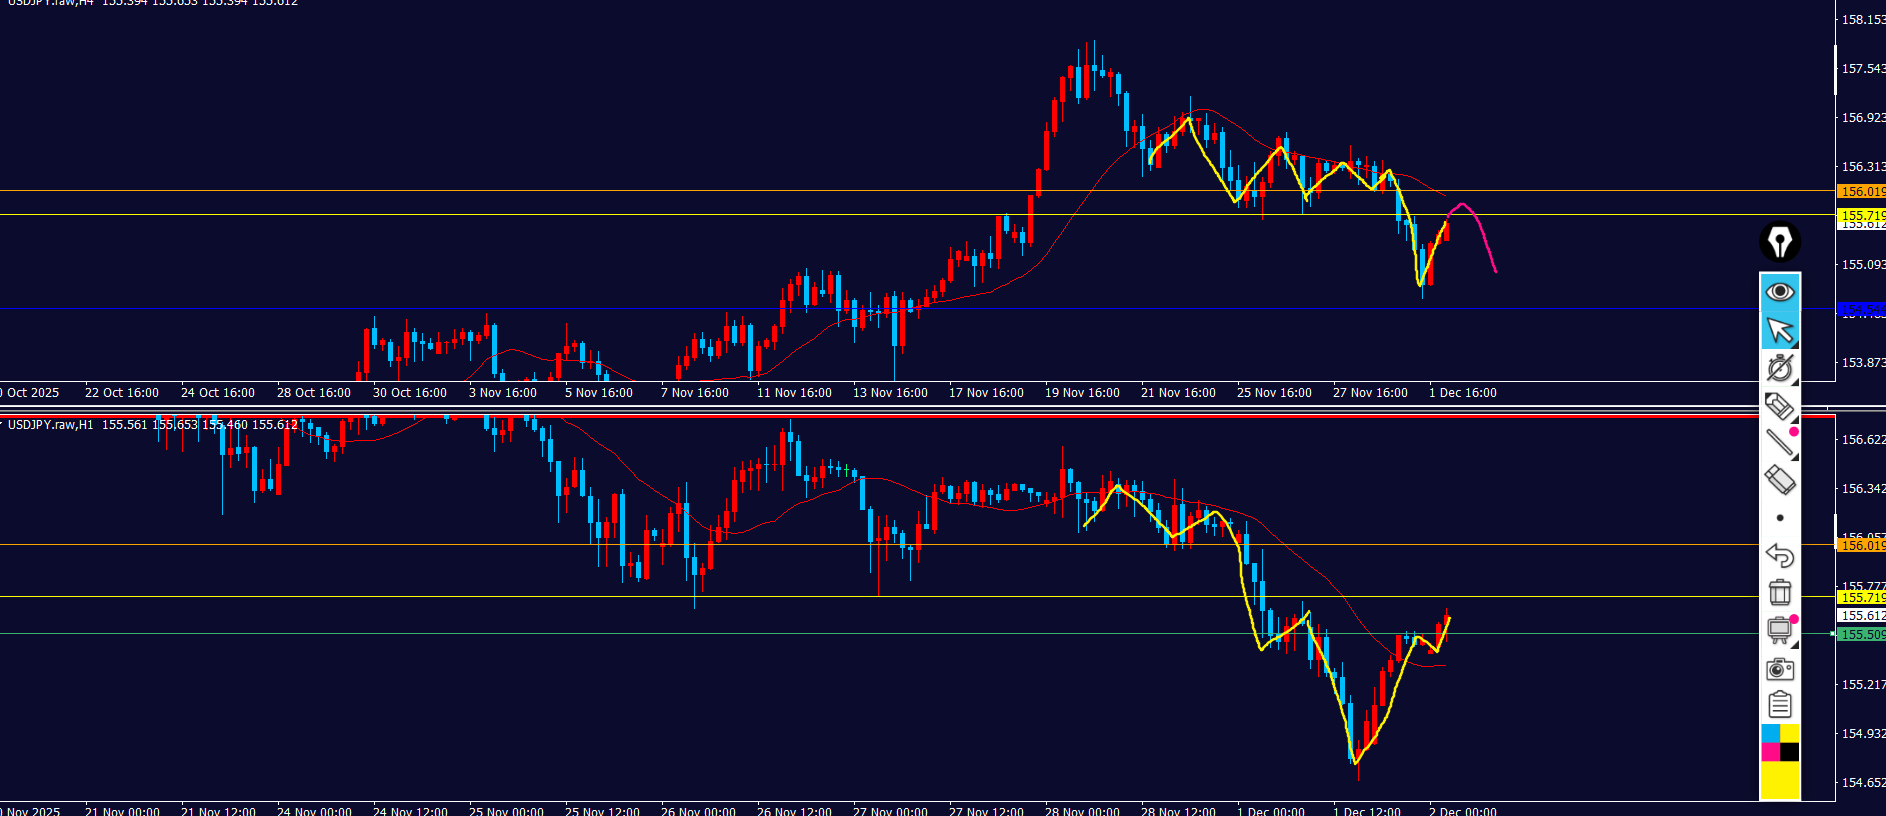1886x816 pixels.
Task: Click the green 155.509 price label on H1 chart
Action: click(x=1862, y=634)
